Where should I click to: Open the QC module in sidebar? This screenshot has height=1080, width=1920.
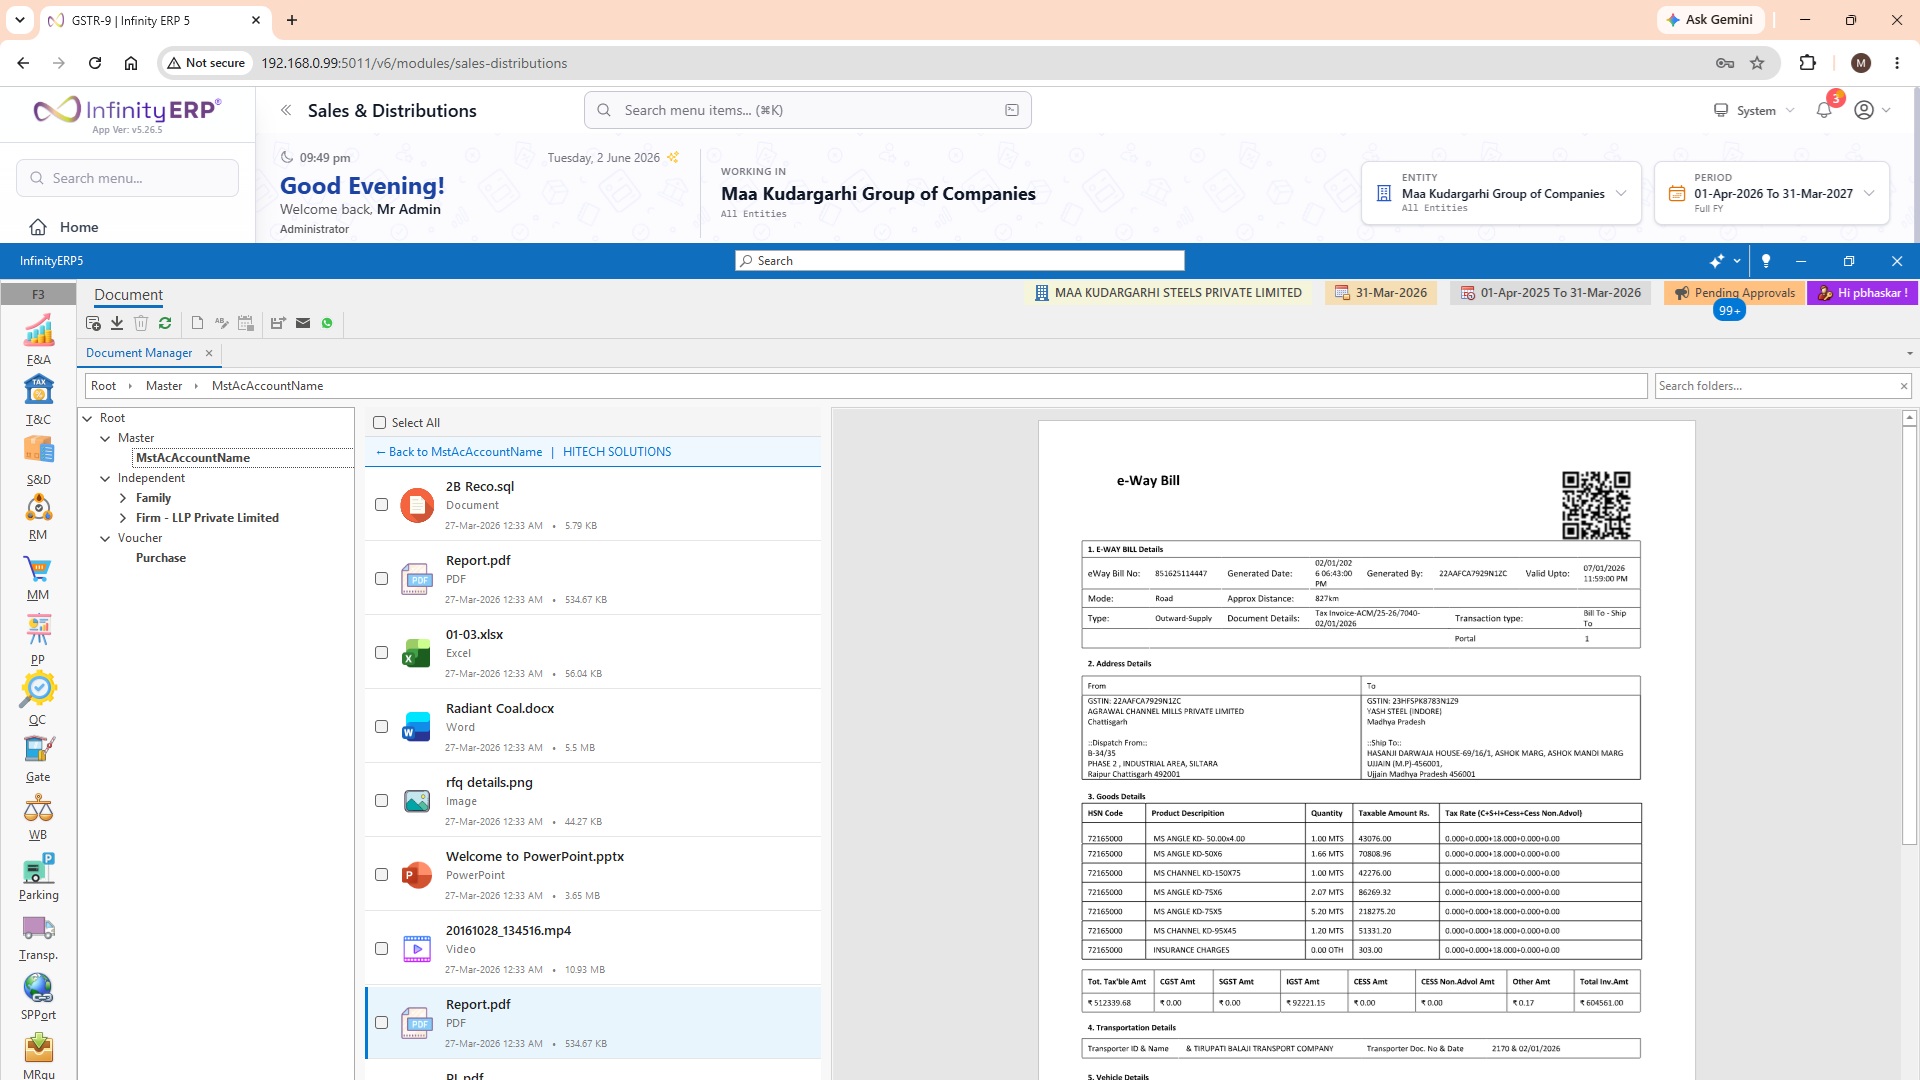[38, 699]
